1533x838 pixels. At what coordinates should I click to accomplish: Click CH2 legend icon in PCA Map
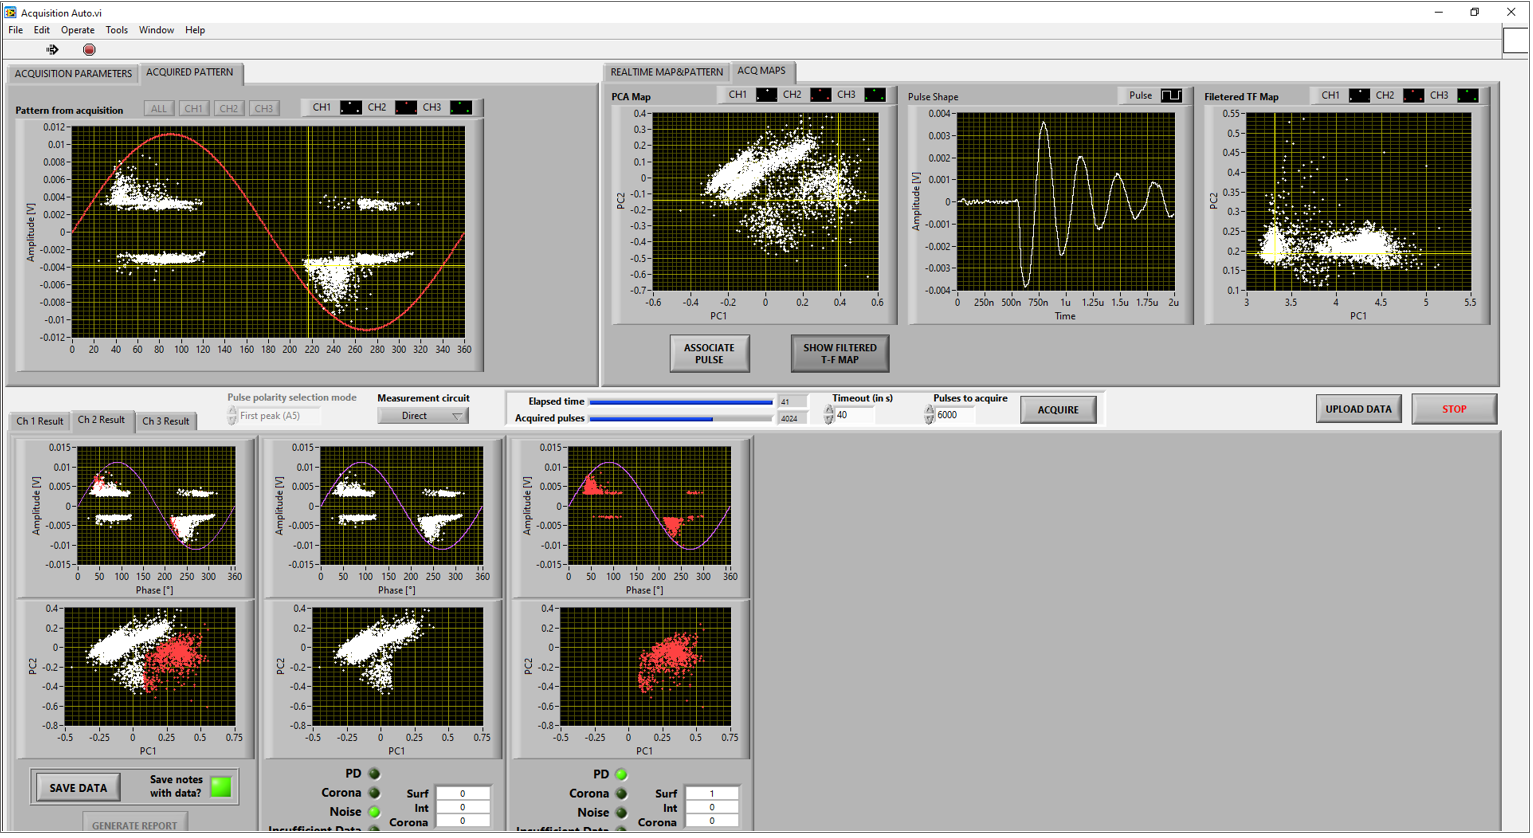pyautogui.click(x=820, y=95)
